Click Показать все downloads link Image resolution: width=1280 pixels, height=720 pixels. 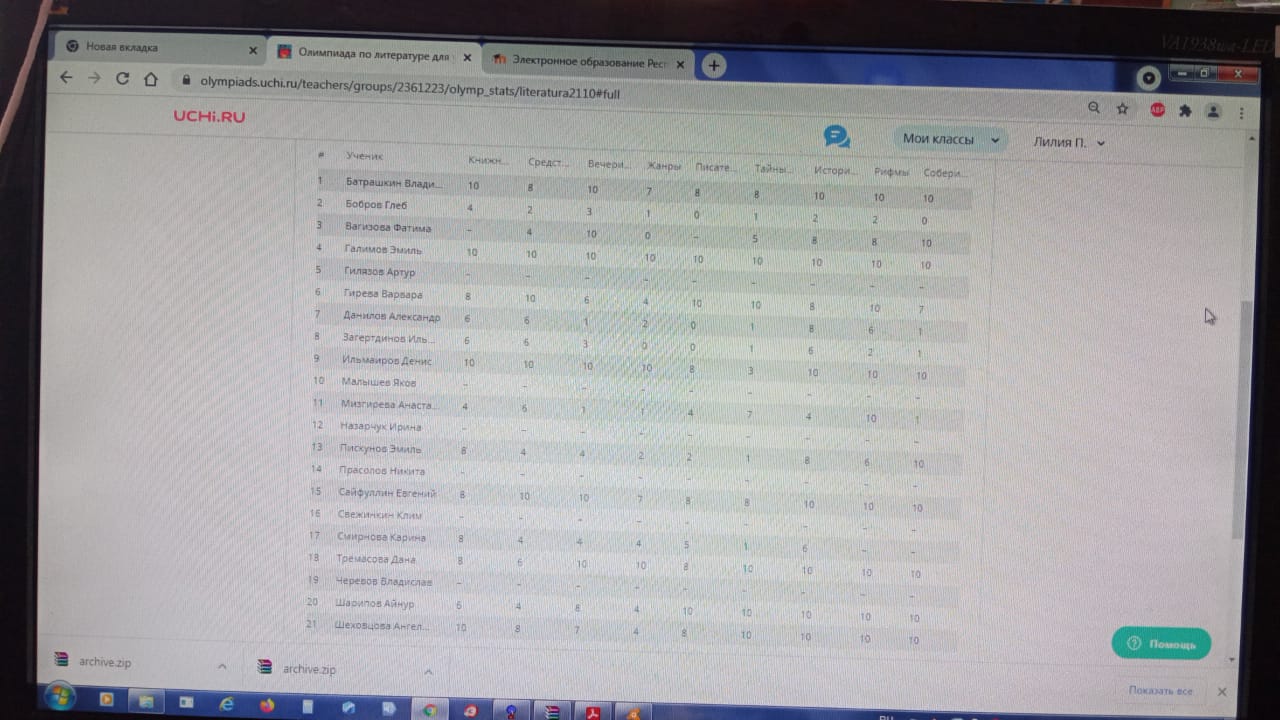[1160, 691]
